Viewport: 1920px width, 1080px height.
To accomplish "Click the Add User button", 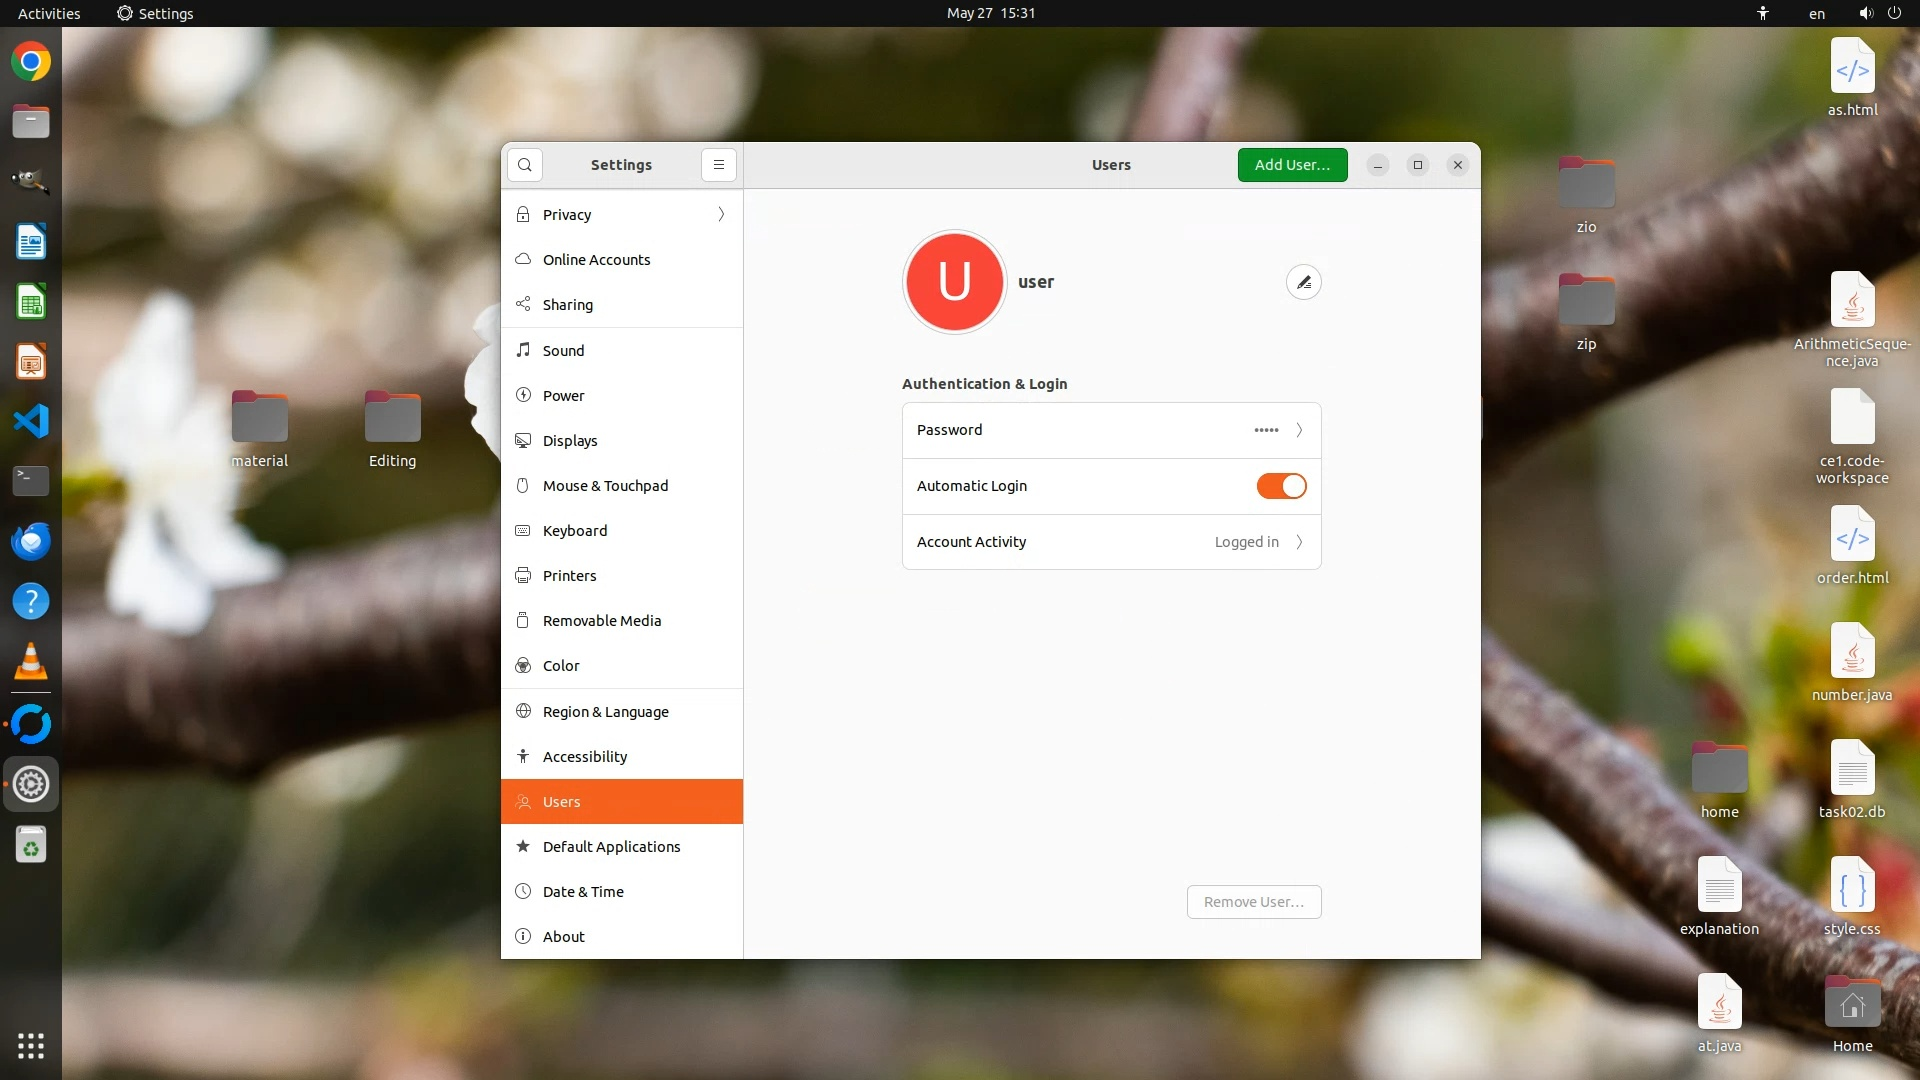I will (1292, 165).
